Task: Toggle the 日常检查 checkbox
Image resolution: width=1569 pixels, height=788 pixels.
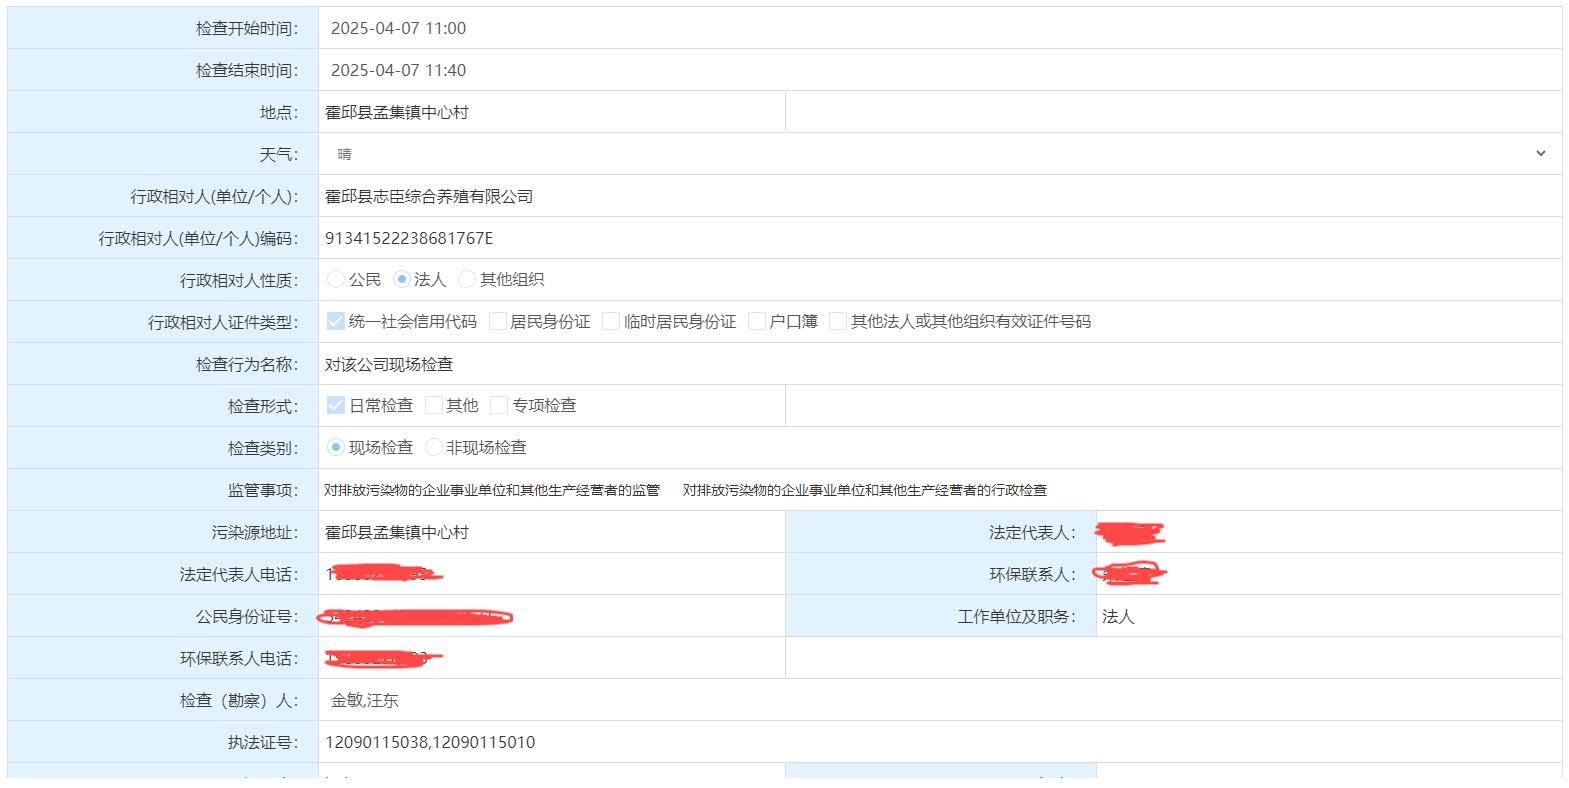Action: click(336, 405)
